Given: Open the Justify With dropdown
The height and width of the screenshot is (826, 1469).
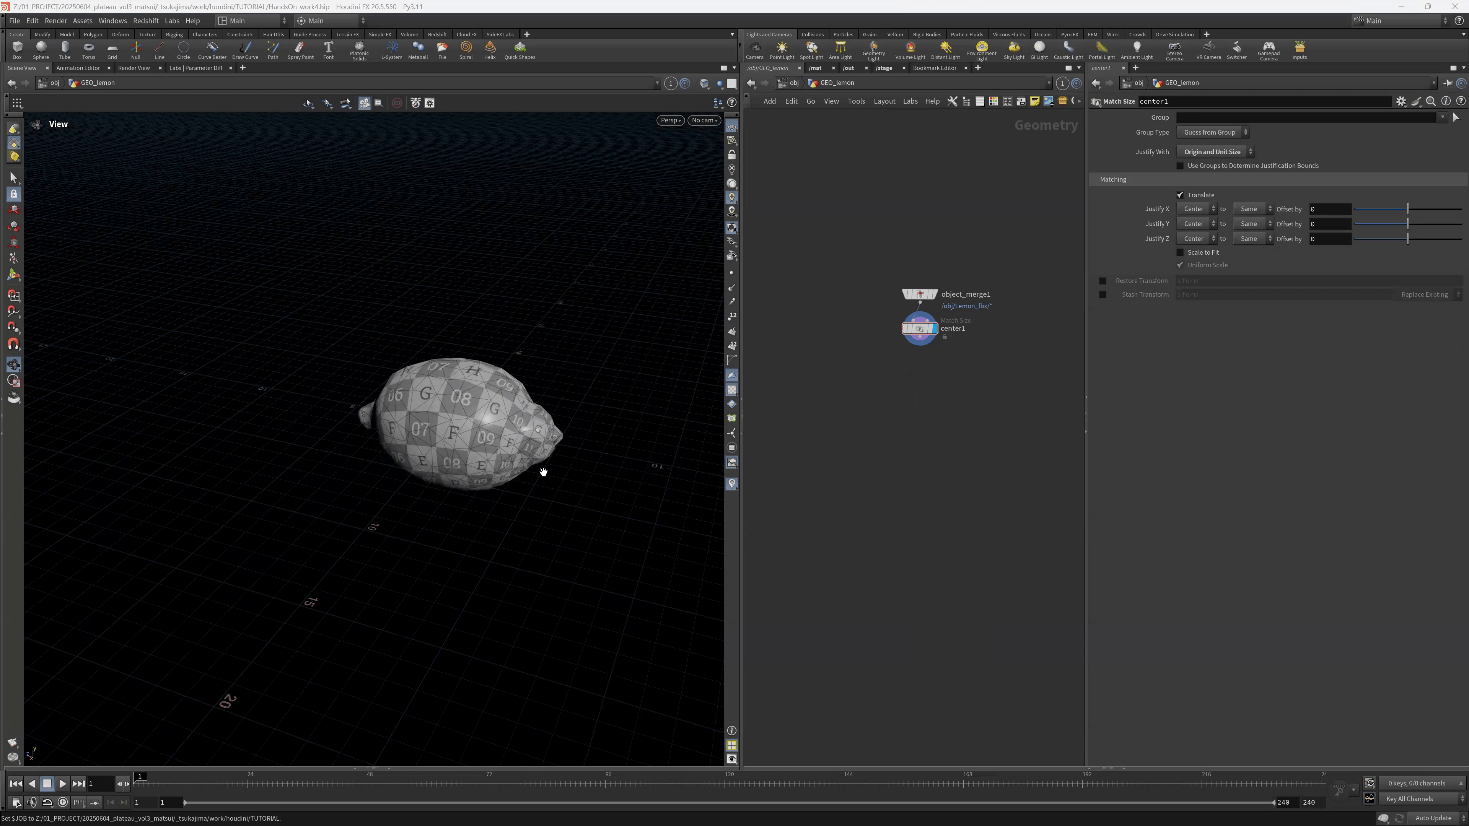Looking at the screenshot, I should (1216, 152).
